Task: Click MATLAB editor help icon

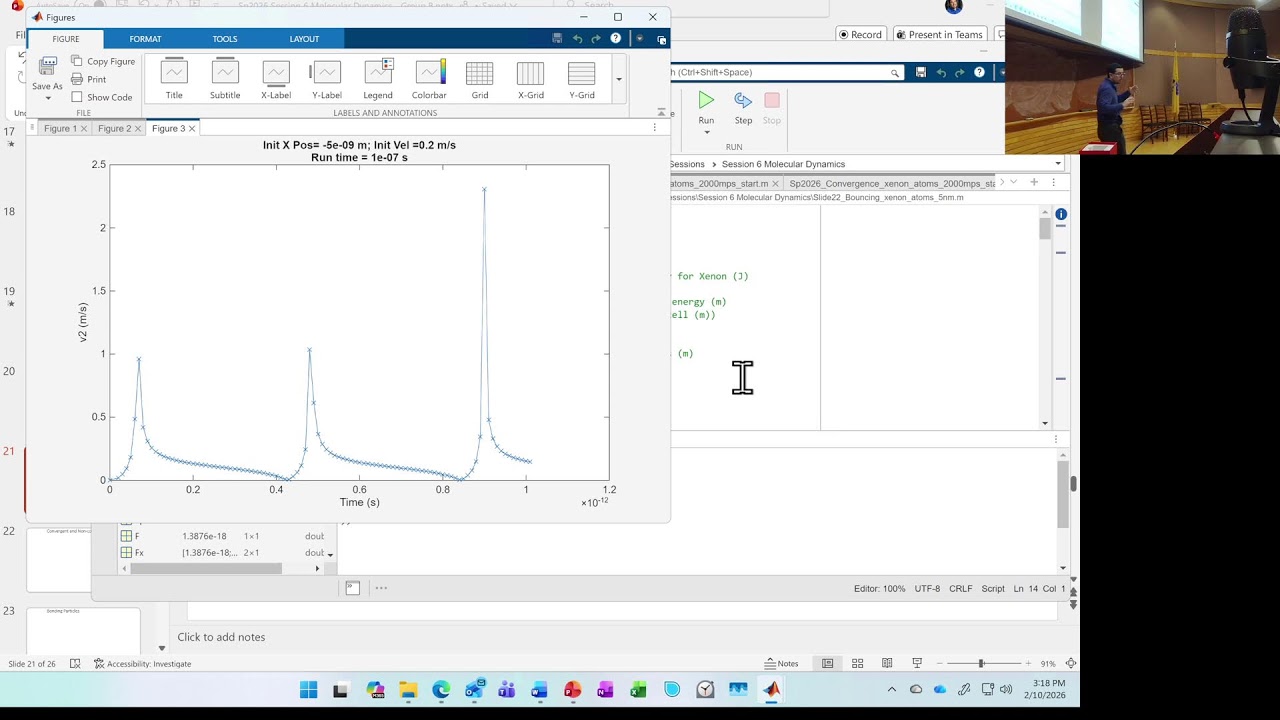Action: [x=979, y=72]
